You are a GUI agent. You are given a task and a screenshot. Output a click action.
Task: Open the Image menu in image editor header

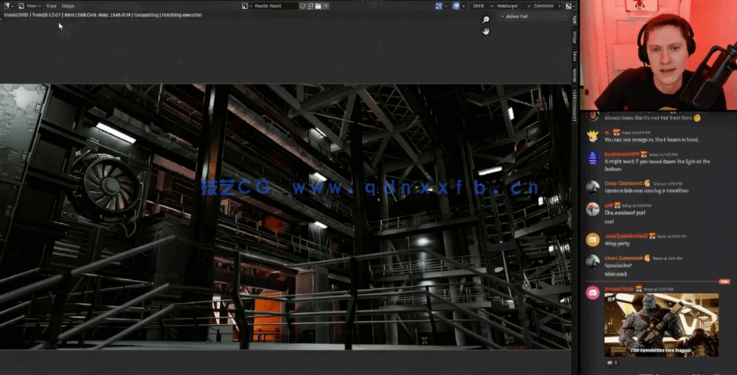tap(68, 6)
